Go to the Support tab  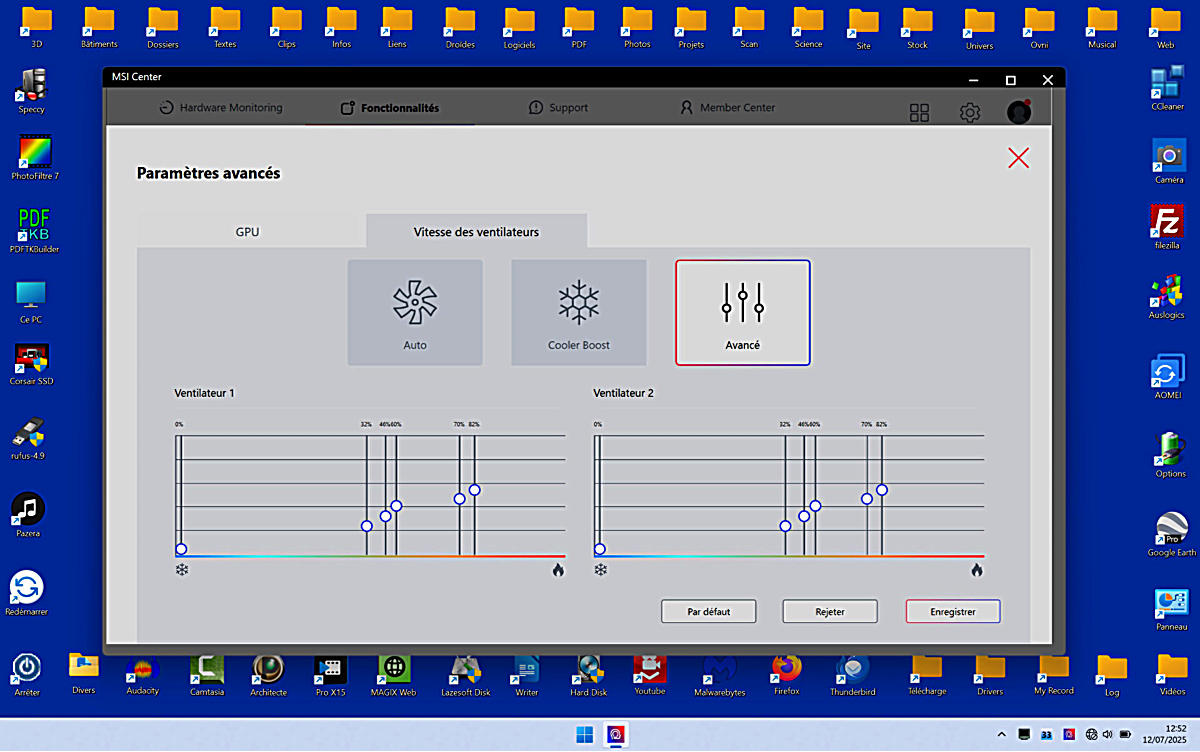(x=558, y=108)
